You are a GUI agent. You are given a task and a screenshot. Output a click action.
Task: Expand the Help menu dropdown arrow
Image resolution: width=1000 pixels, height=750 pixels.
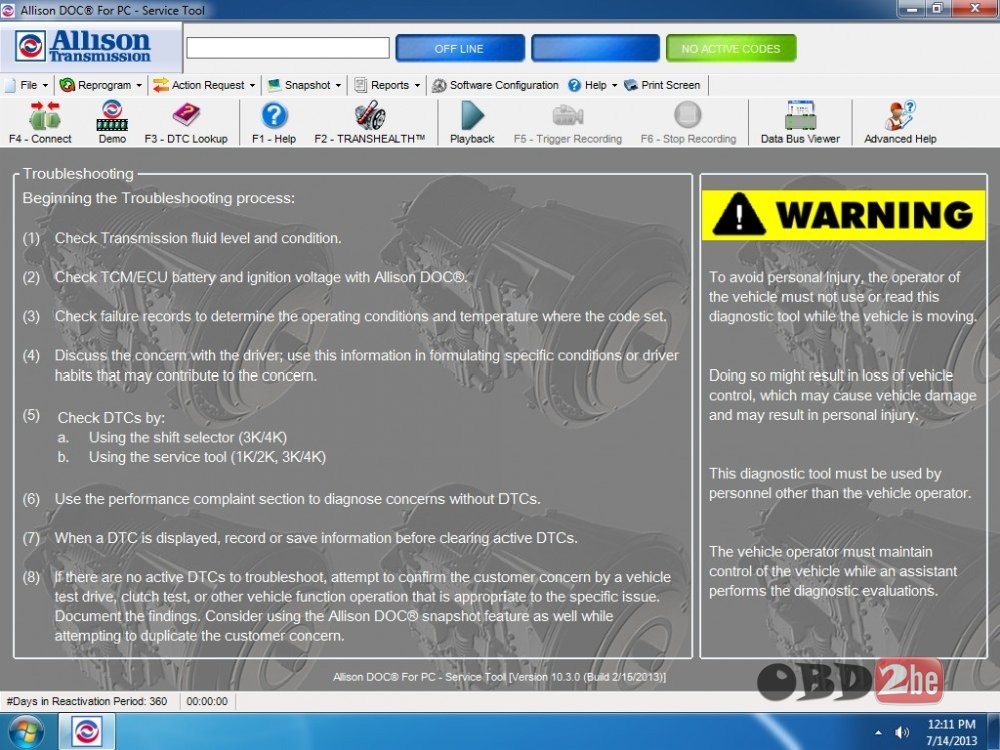pyautogui.click(x=614, y=85)
